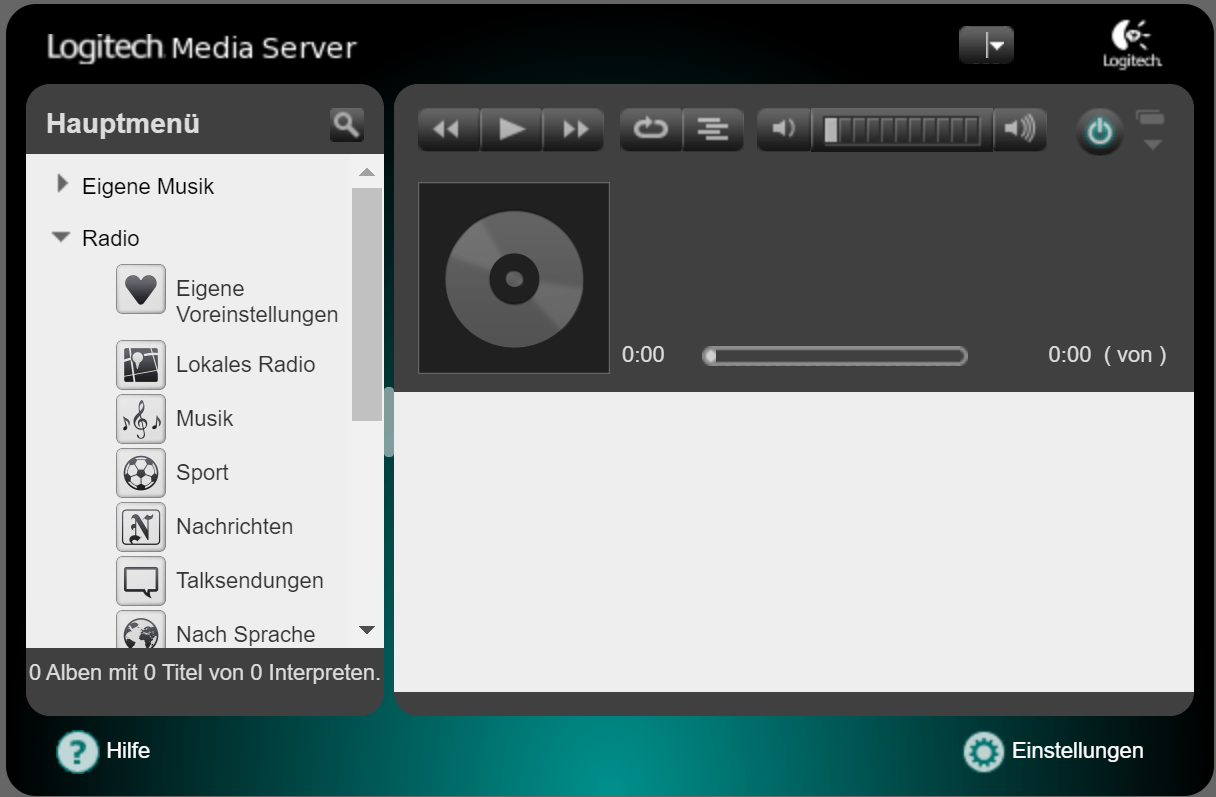Click the '0 Alben mit 0 Titel' status text
Viewport: 1216px width, 797px height.
pos(205,673)
